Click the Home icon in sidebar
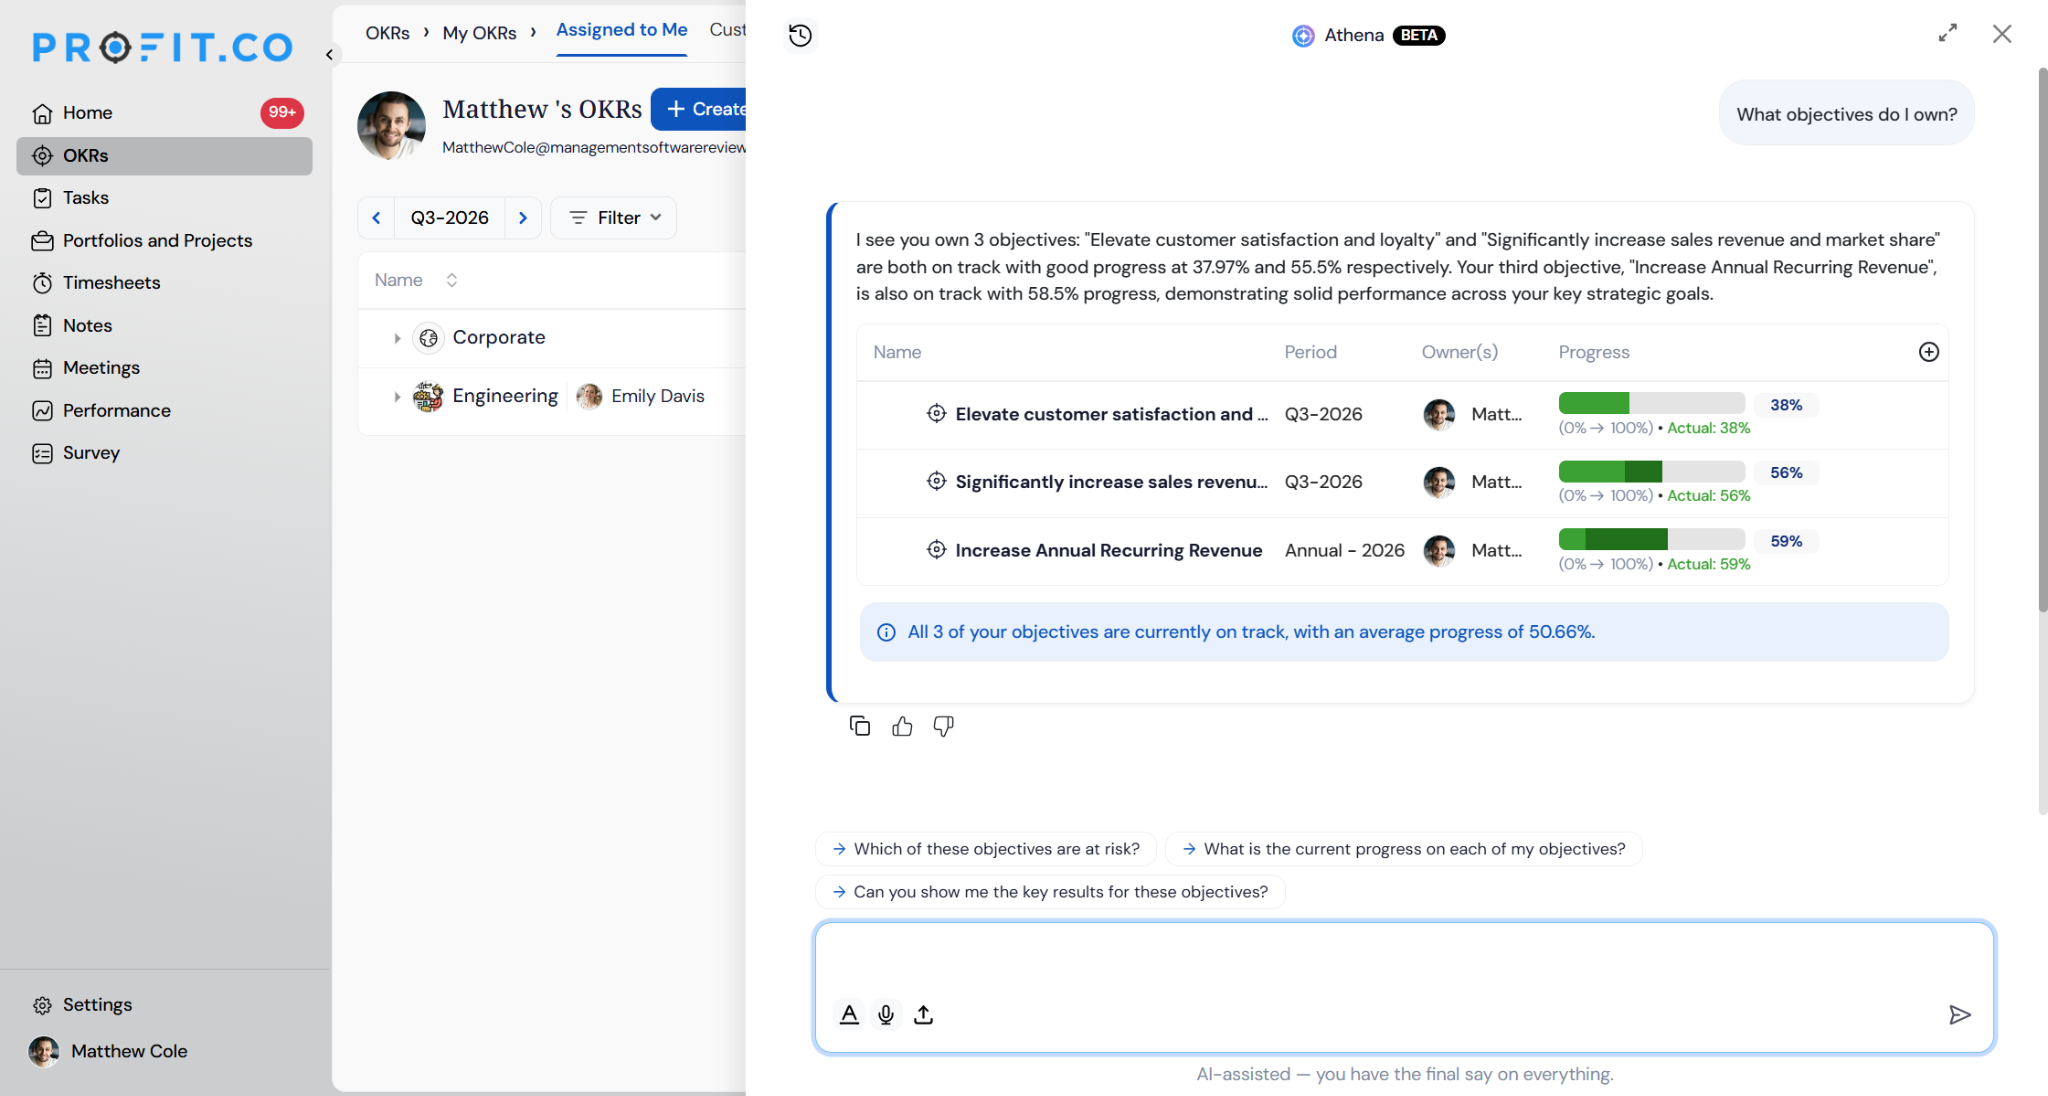Viewport: 2048px width, 1096px height. click(x=42, y=113)
